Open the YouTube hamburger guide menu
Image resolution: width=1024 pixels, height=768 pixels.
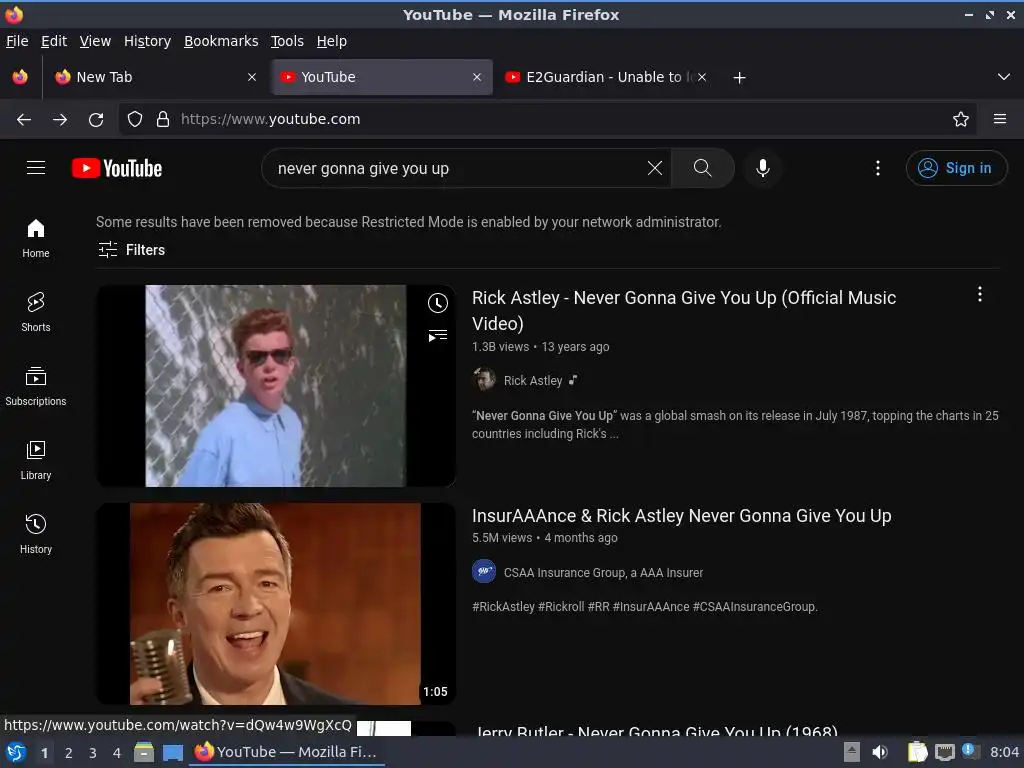coord(36,168)
